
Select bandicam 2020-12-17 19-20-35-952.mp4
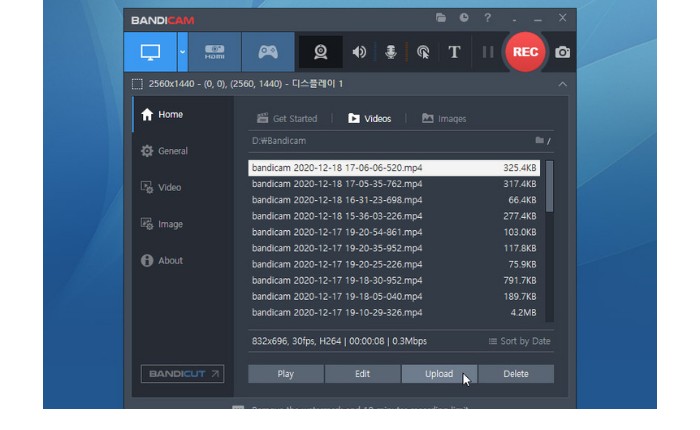394,248
